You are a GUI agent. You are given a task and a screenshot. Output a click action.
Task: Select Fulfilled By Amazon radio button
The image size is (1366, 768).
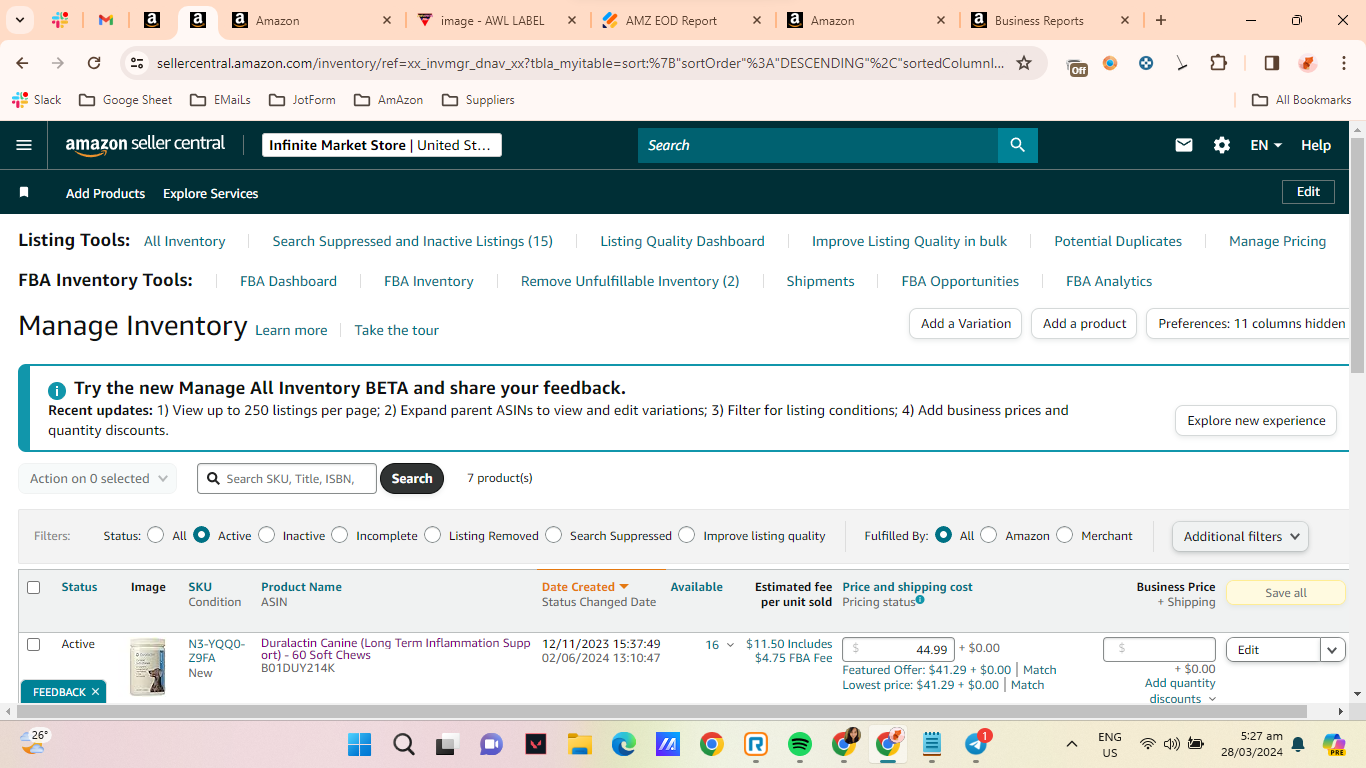(988, 535)
